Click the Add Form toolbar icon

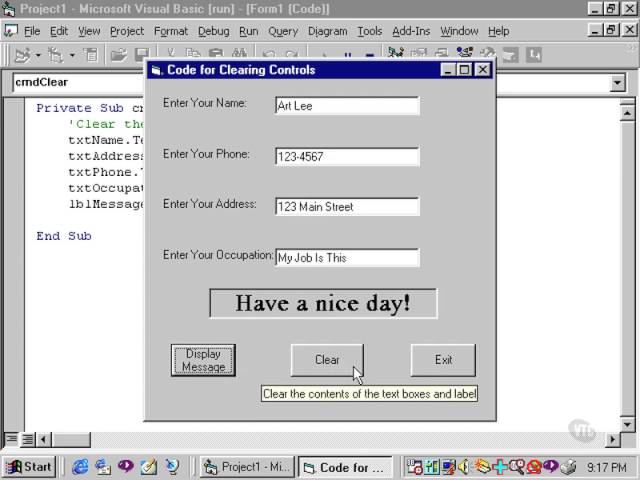(x=53, y=55)
